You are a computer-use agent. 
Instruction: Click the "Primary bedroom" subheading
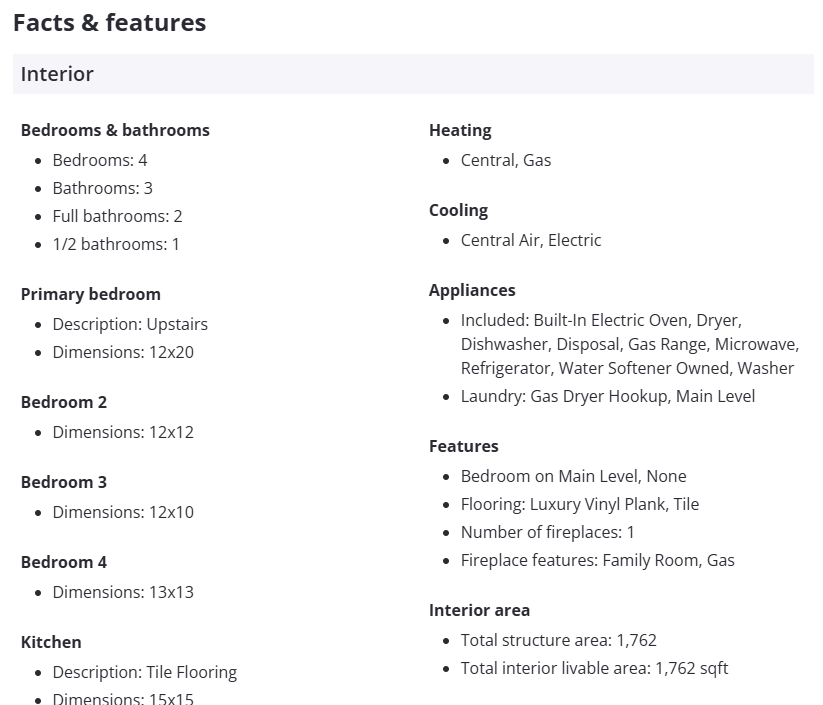click(90, 294)
